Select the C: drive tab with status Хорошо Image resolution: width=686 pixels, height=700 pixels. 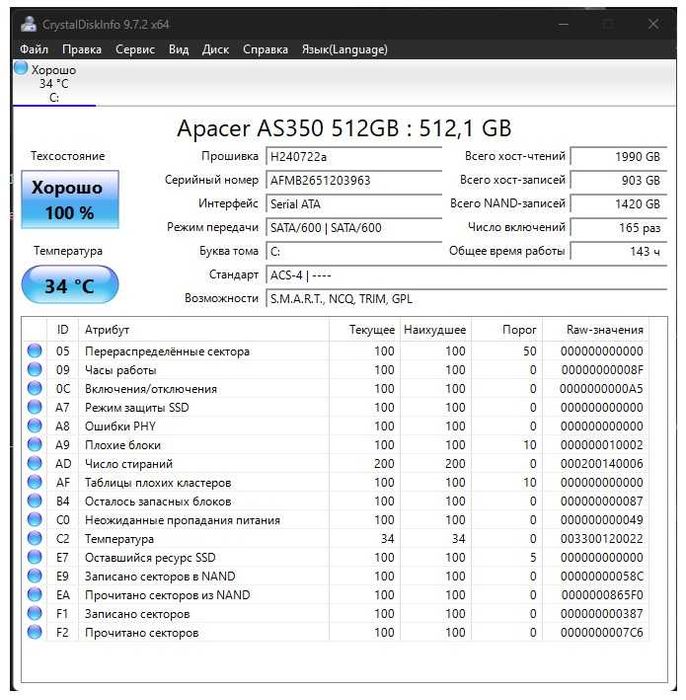pyautogui.click(x=54, y=83)
